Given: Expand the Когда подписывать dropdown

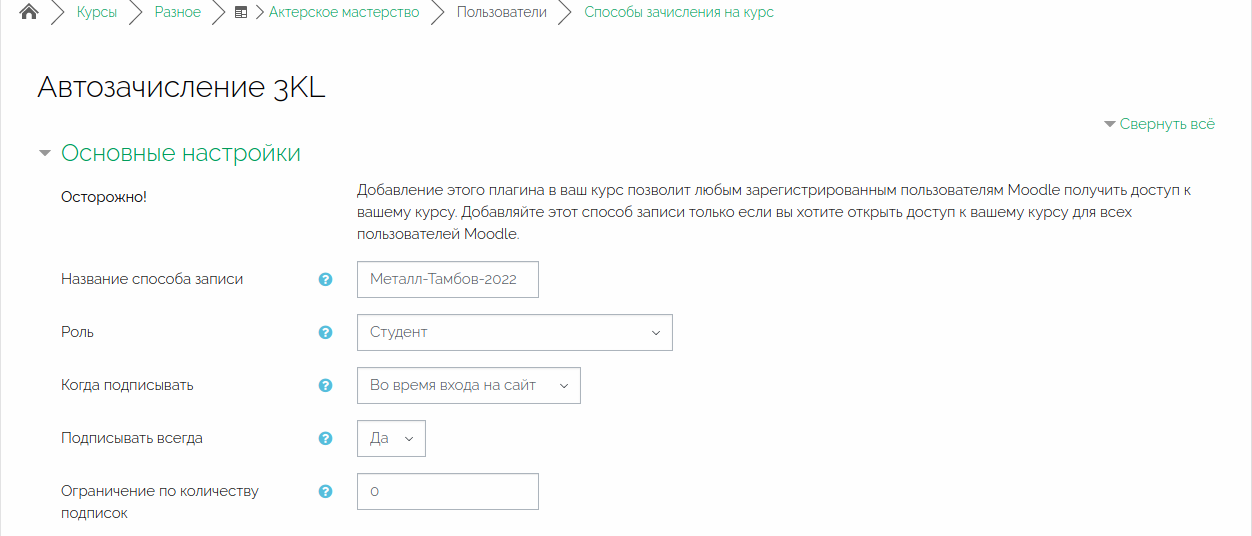Looking at the screenshot, I should [x=468, y=385].
